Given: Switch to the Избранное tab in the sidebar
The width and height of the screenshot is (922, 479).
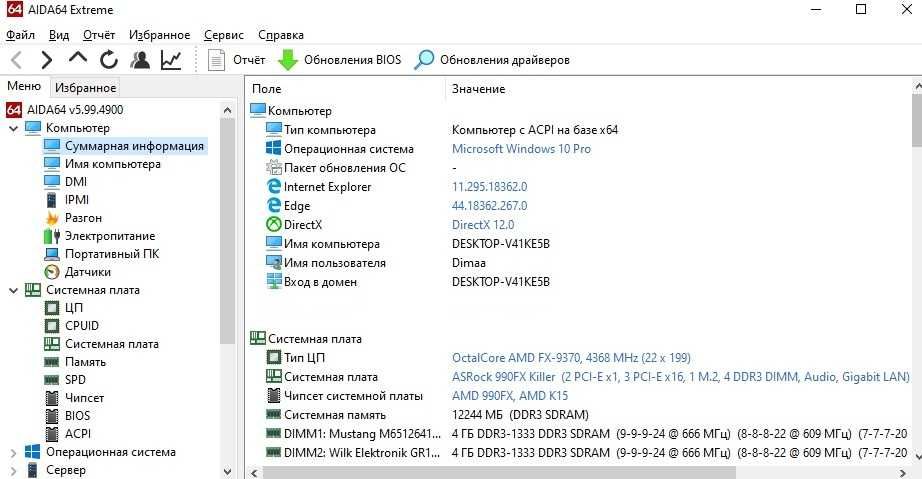Looking at the screenshot, I should coord(85,88).
